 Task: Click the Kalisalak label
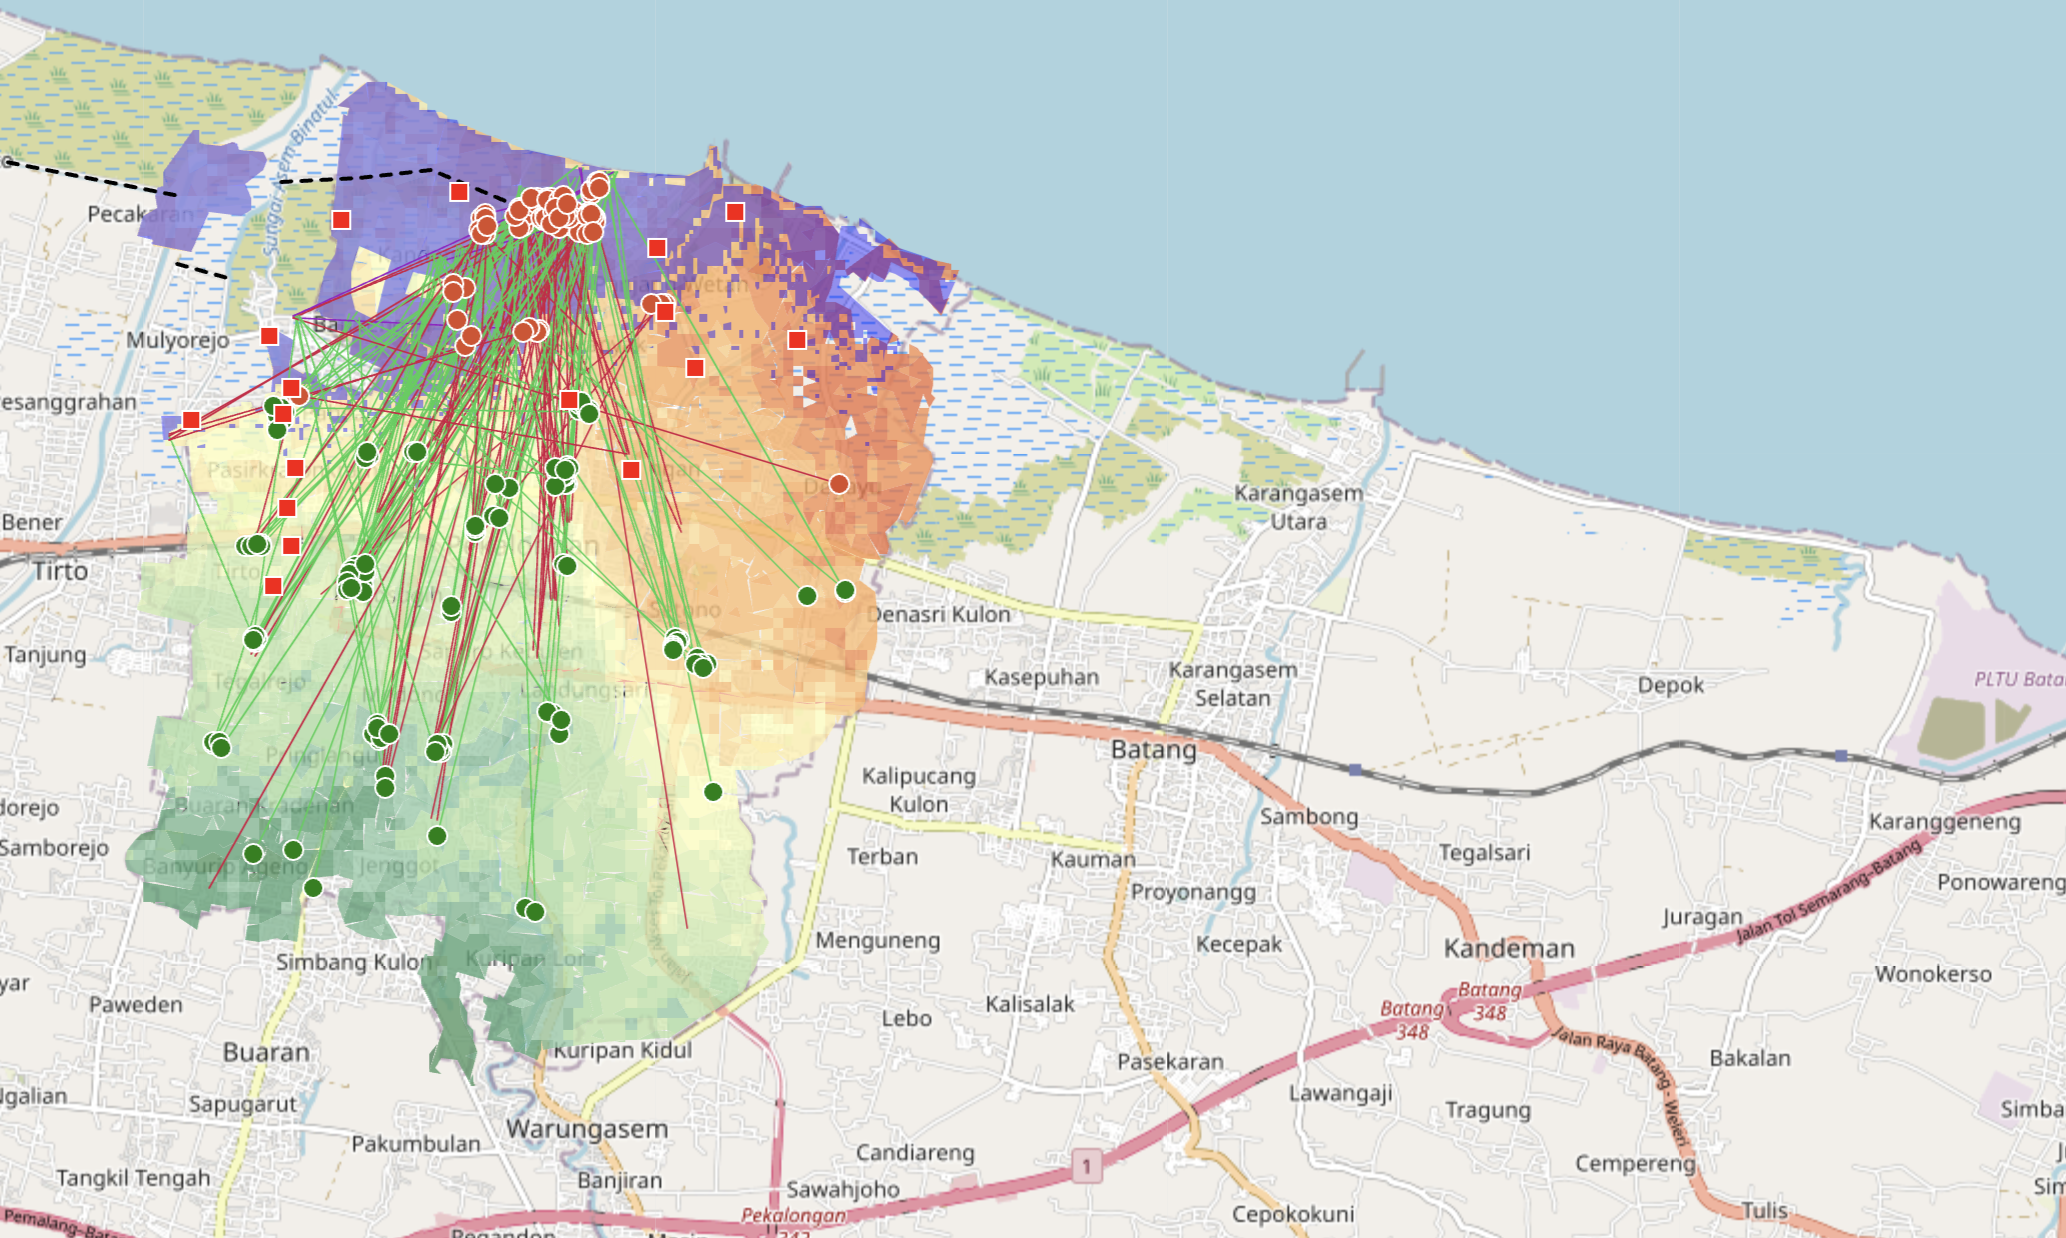coord(1030,1004)
